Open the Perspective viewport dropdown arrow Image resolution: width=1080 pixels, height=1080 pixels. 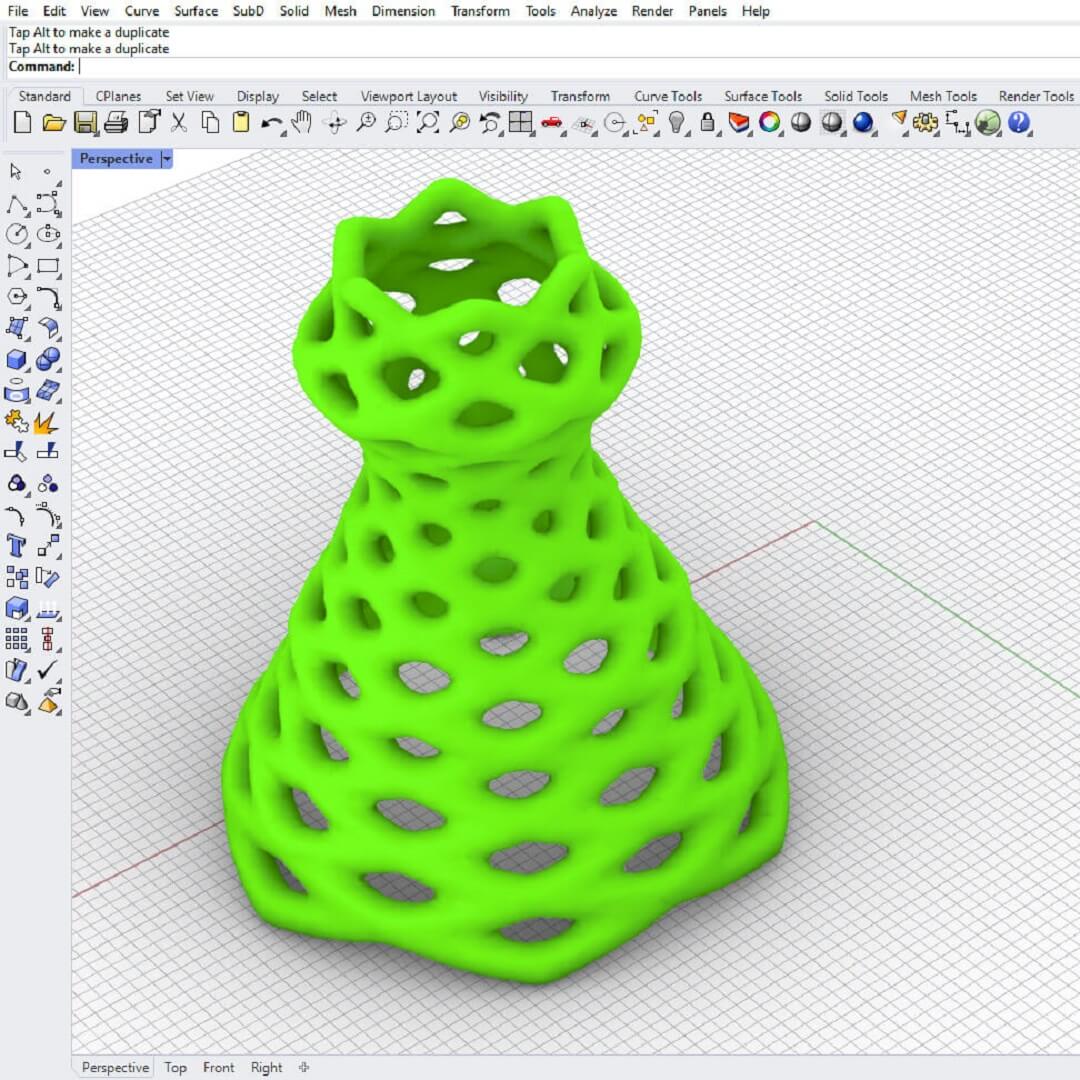[x=166, y=159]
